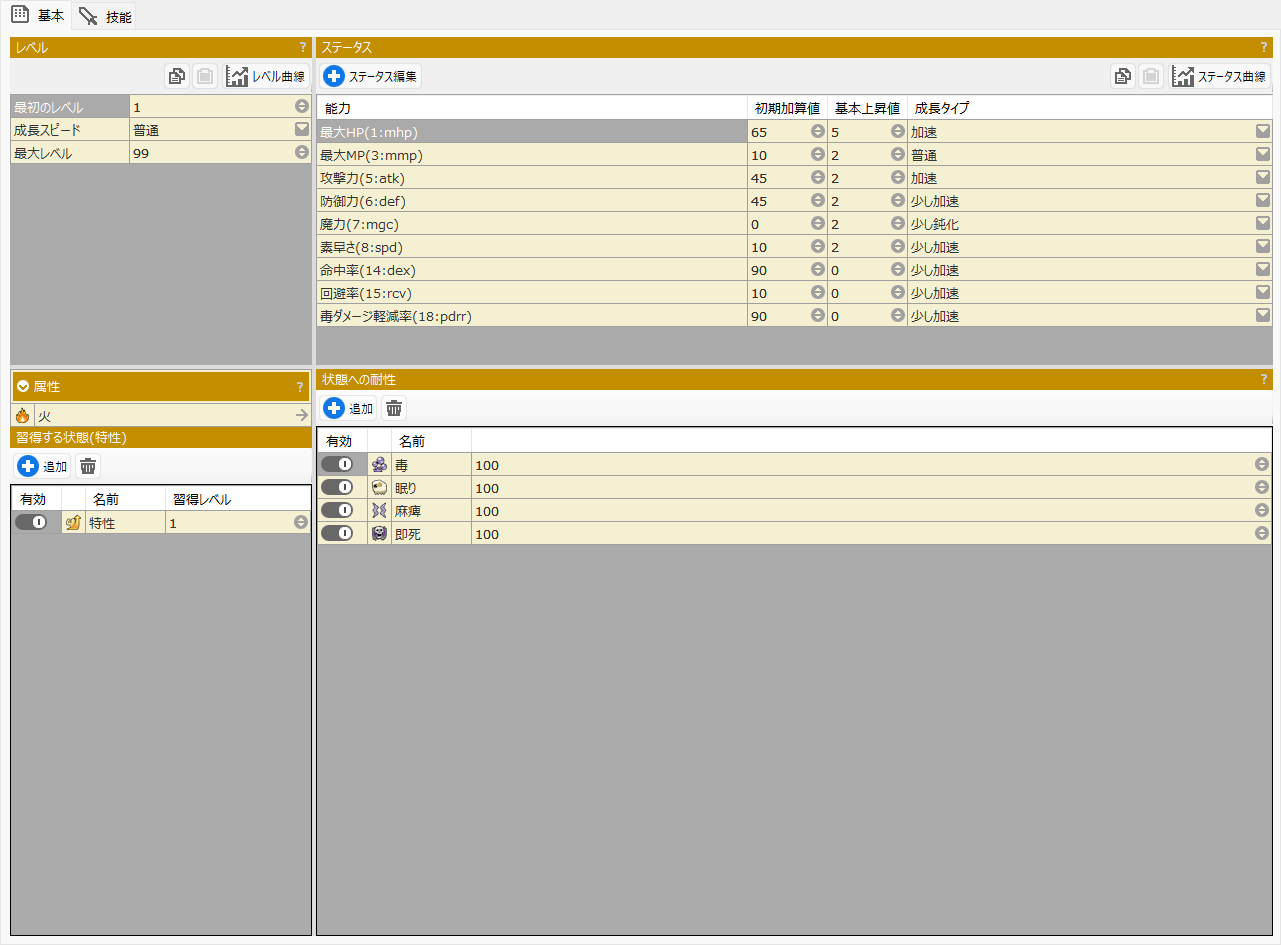Click the stepper for 最大レベル value
Viewport: 1281px width, 945px height.
click(x=301, y=153)
